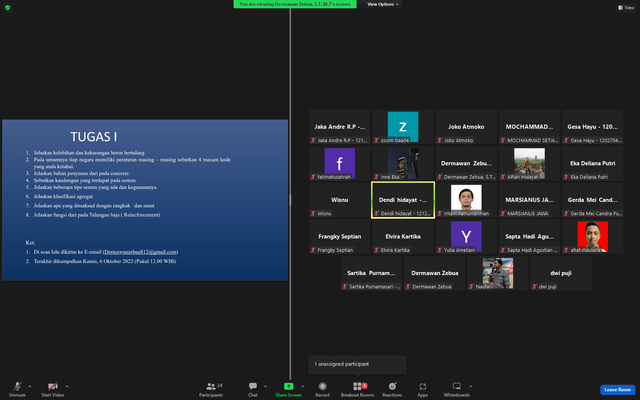Select Jaka Andre R.P participant tile

tap(340, 127)
